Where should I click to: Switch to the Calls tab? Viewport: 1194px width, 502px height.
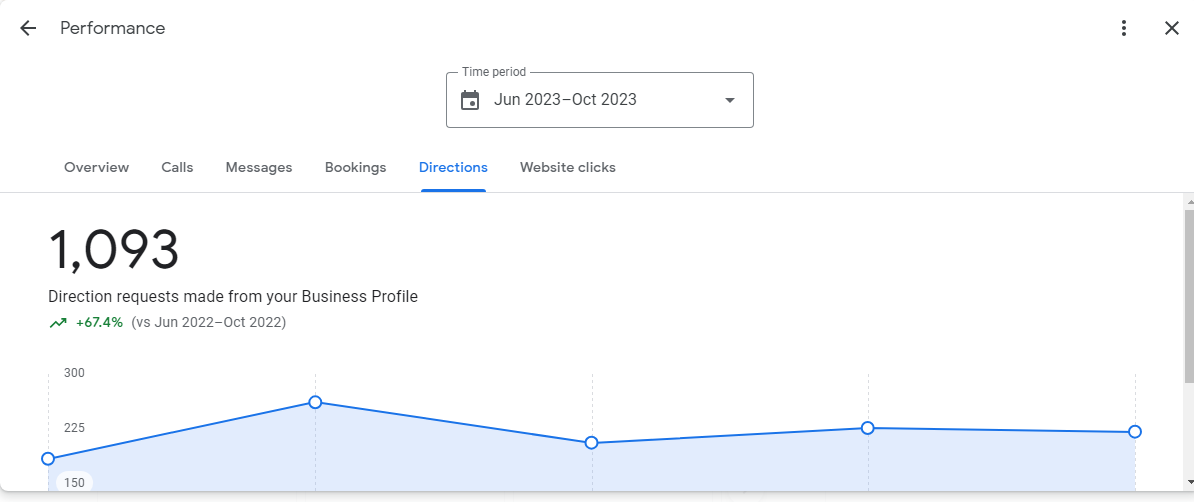177,168
